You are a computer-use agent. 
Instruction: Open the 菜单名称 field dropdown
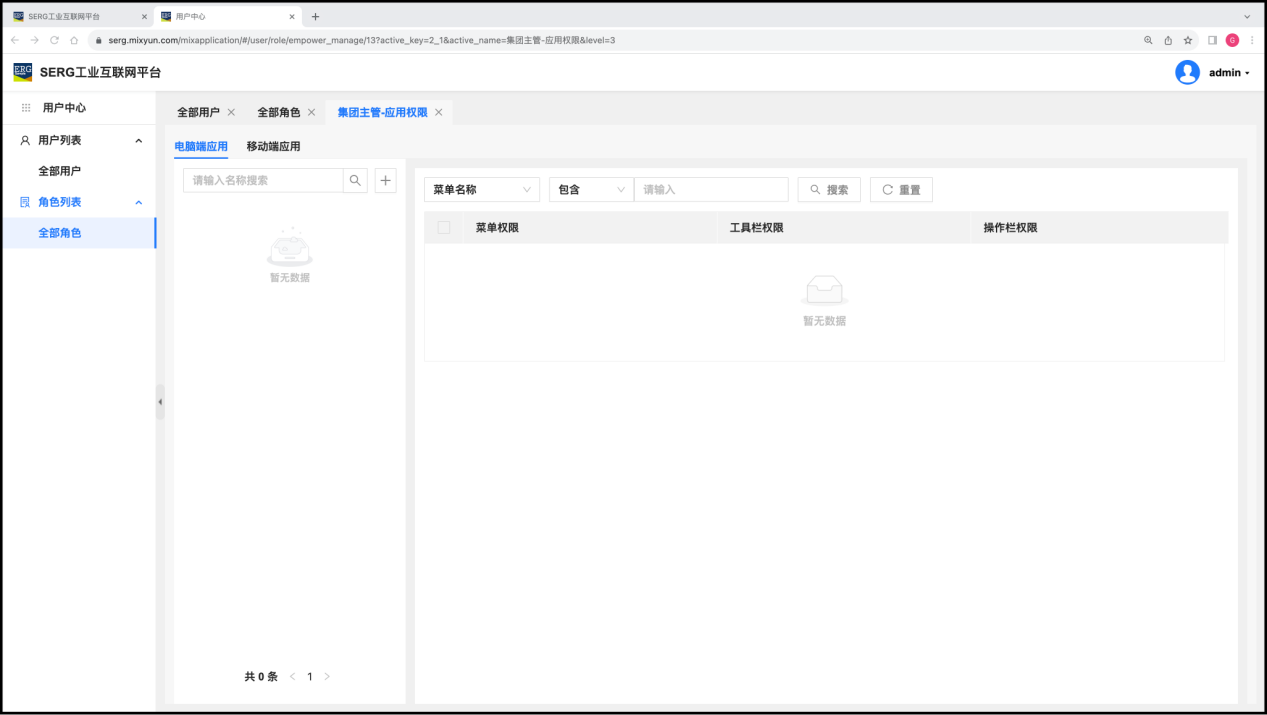(x=481, y=190)
